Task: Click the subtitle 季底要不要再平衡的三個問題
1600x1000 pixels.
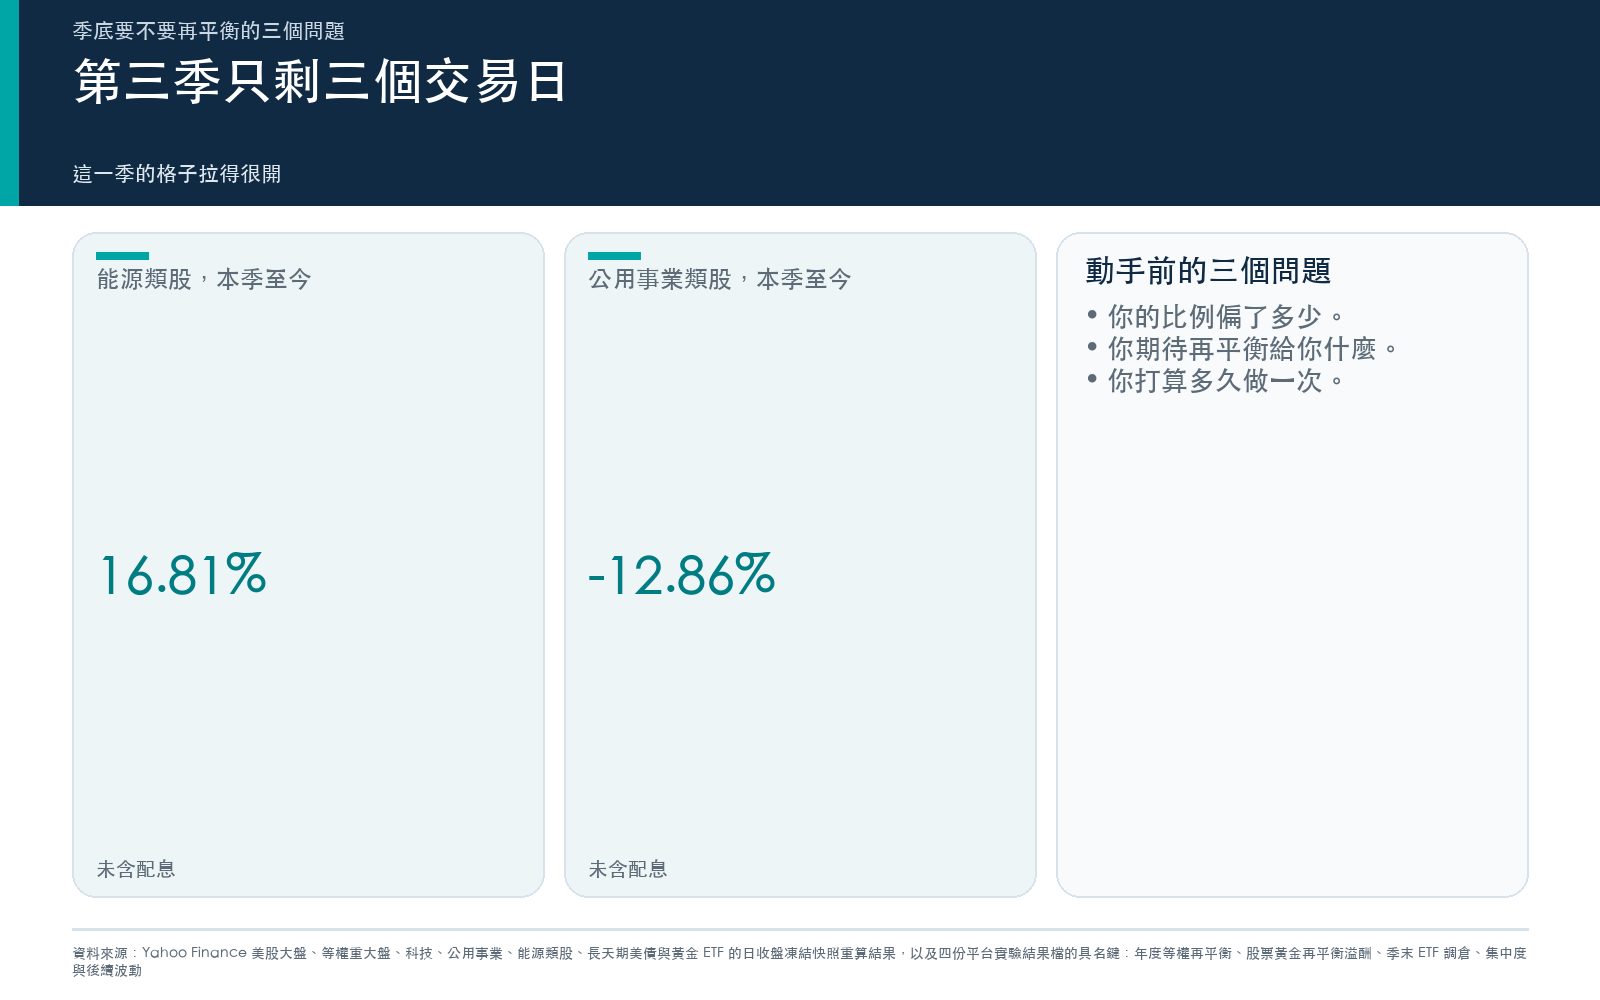Action: pyautogui.click(x=209, y=31)
